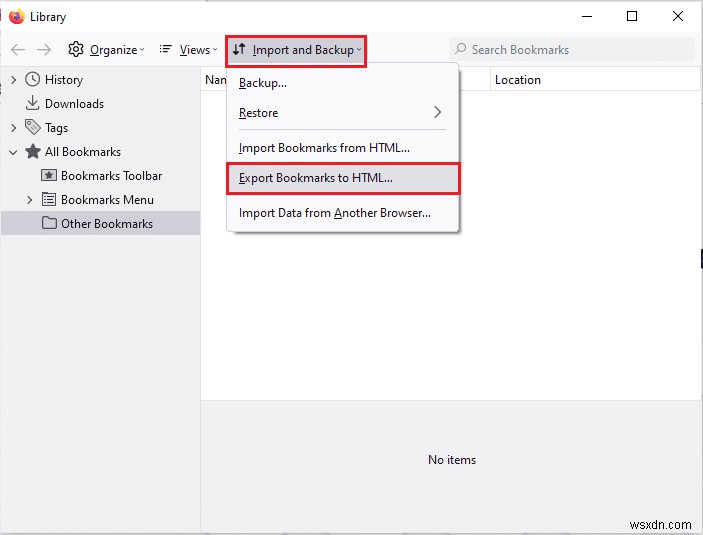Viewport: 703px width, 535px height.
Task: Click the Bookmarks Toolbar star-box icon
Action: coord(49,175)
